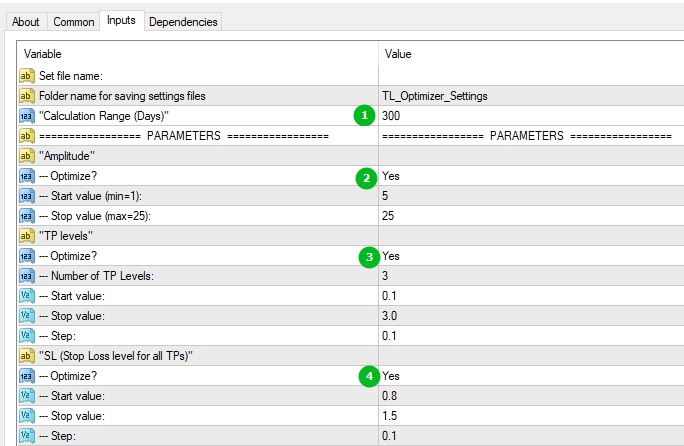Click the integer icon beside Start value (min=1)
The width and height of the screenshot is (684, 446).
coord(27,196)
